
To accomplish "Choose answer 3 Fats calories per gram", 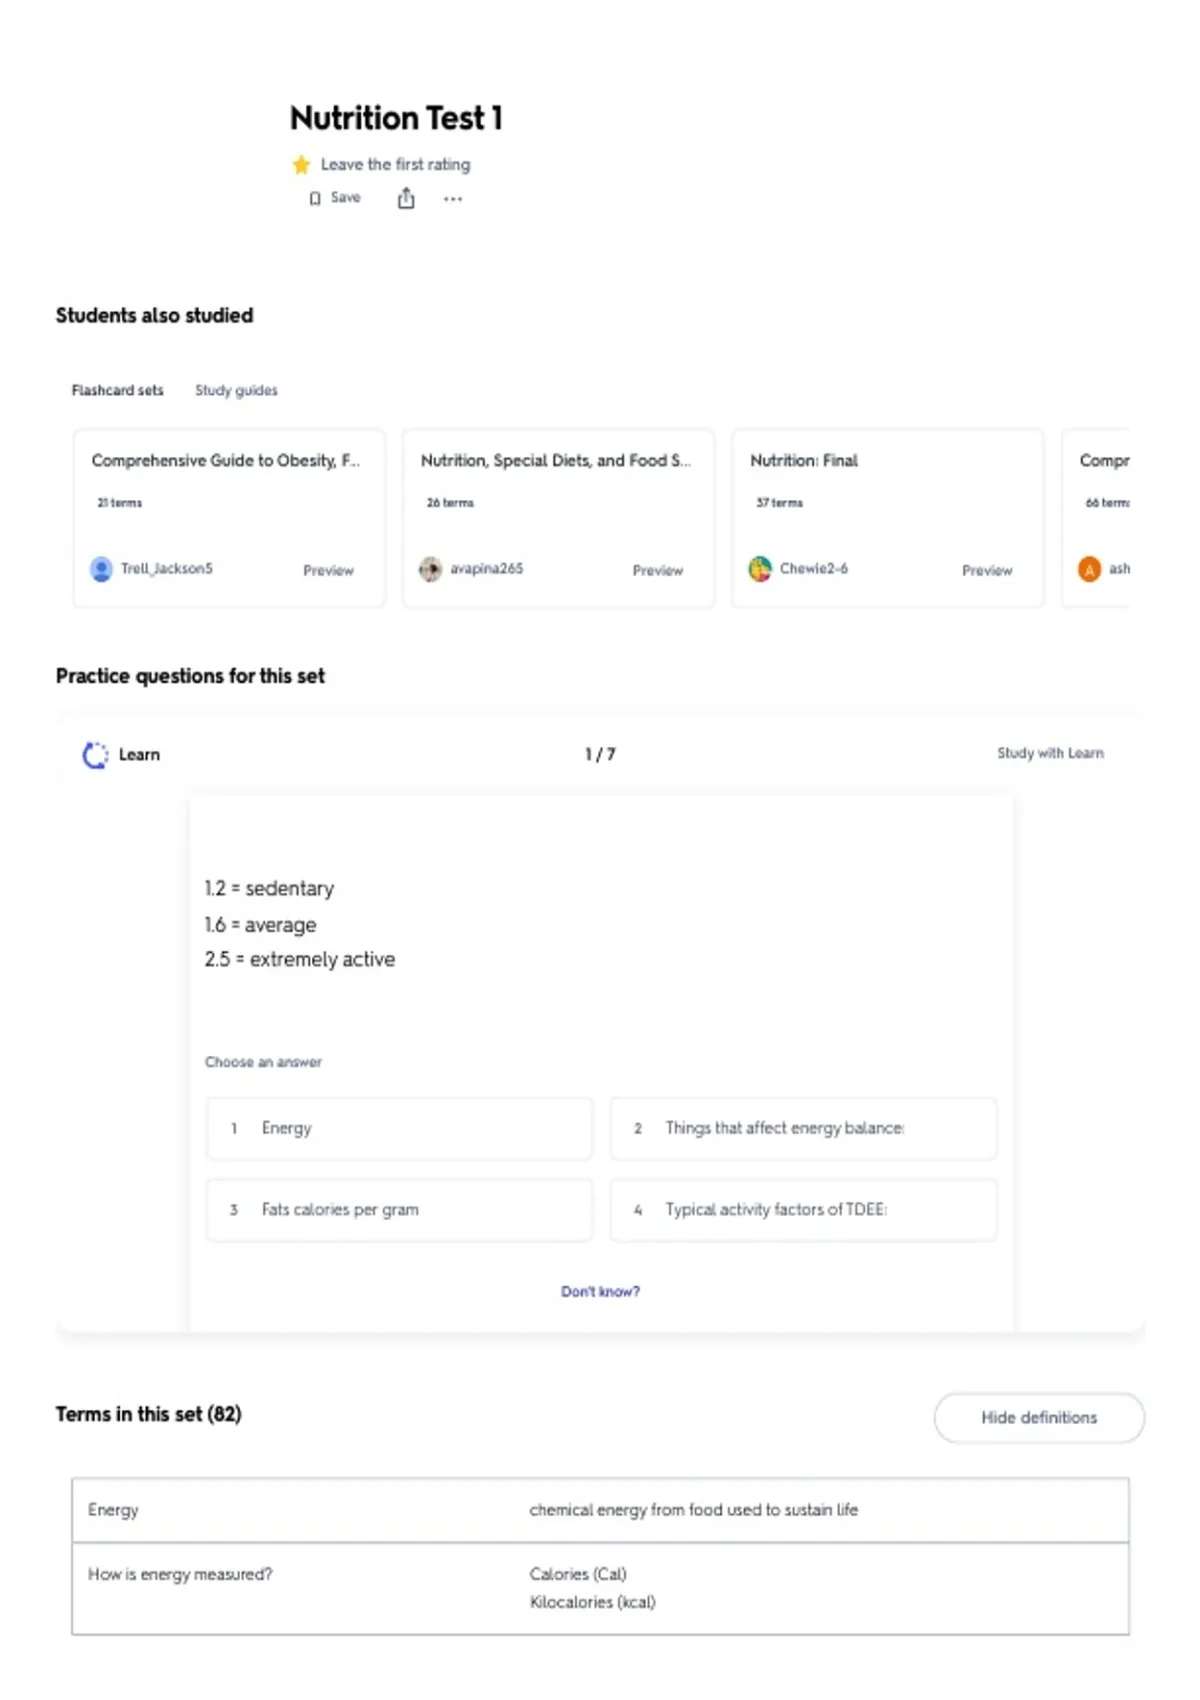I will 399,1210.
